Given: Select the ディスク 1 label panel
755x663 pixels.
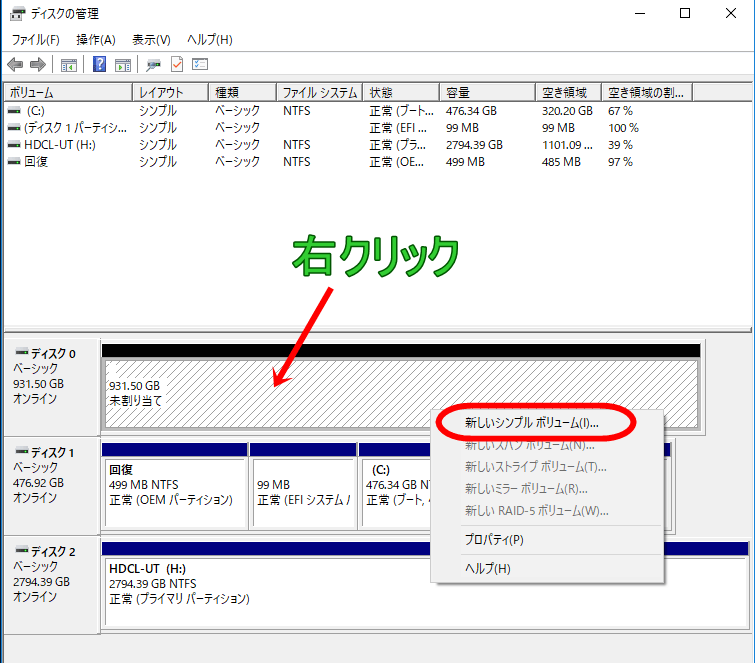Looking at the screenshot, I should (52, 485).
